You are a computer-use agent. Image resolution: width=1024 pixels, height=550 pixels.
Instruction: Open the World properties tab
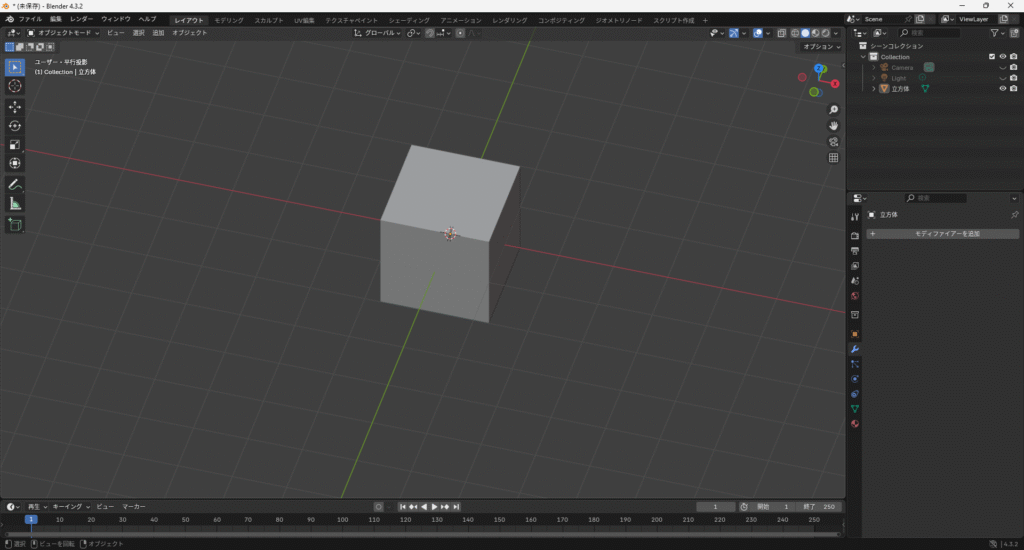pos(854,296)
